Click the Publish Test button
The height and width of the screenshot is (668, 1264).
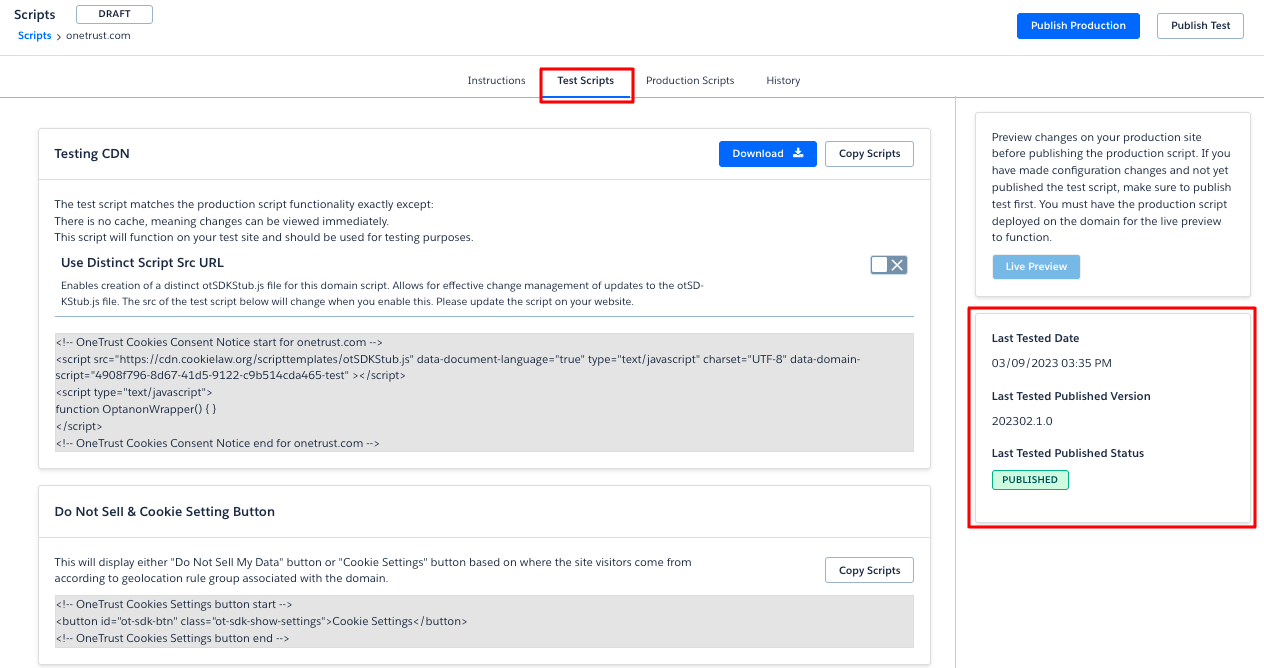(1199, 26)
